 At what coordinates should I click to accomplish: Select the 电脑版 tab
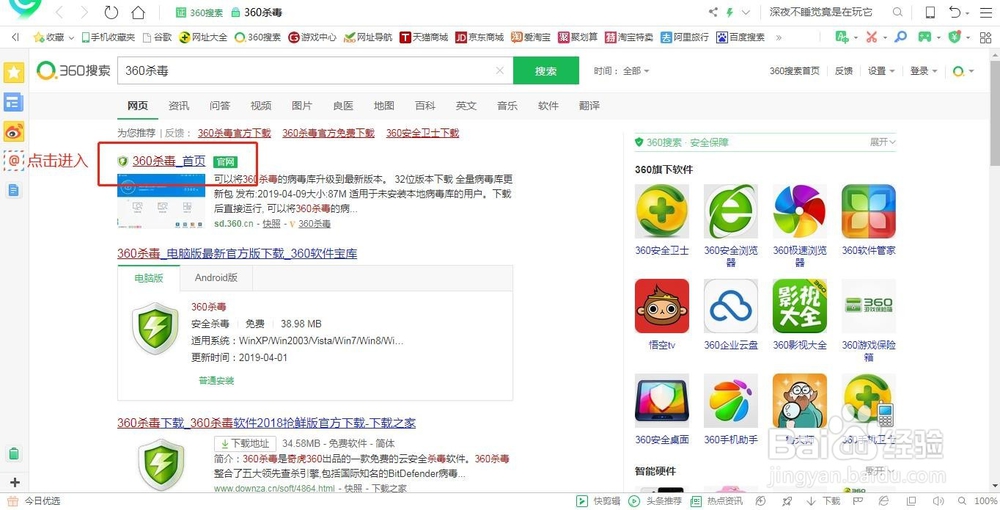(149, 278)
